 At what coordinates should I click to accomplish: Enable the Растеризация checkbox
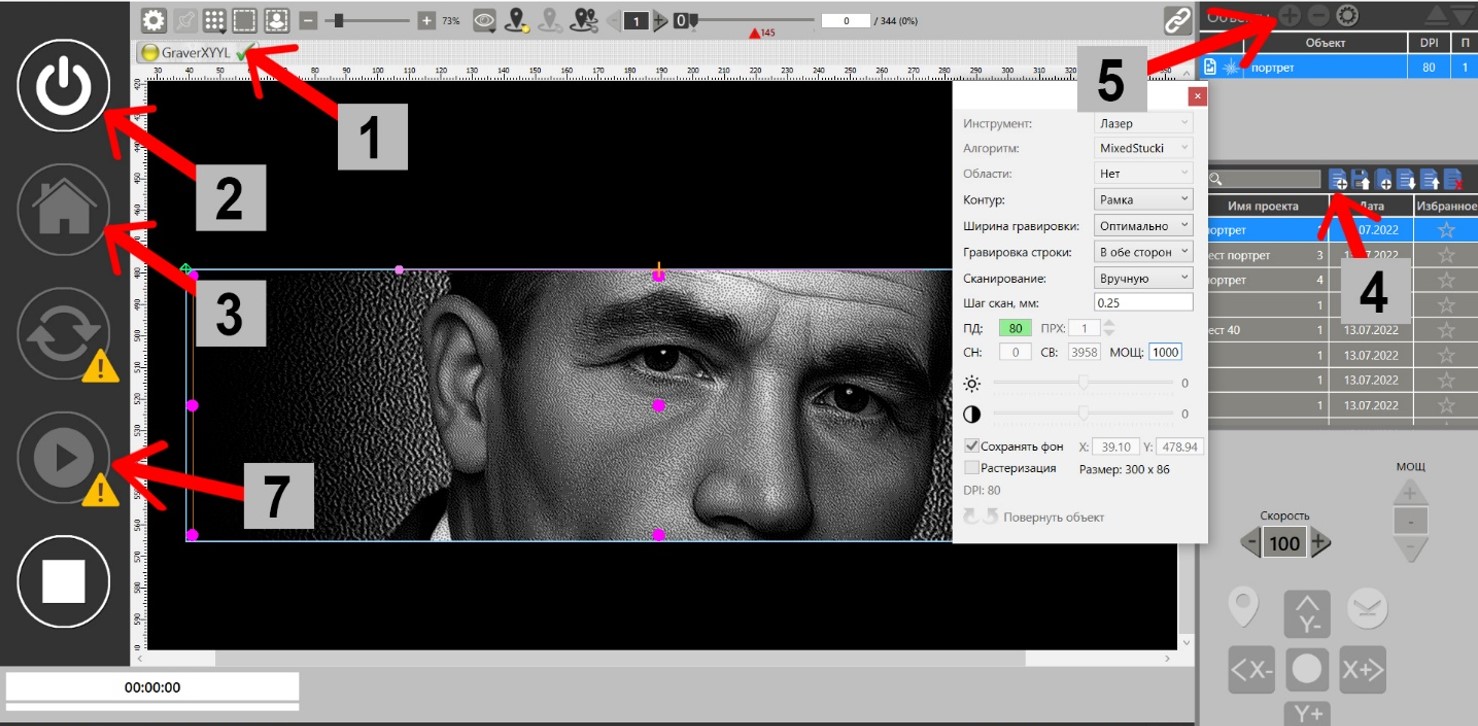[971, 468]
